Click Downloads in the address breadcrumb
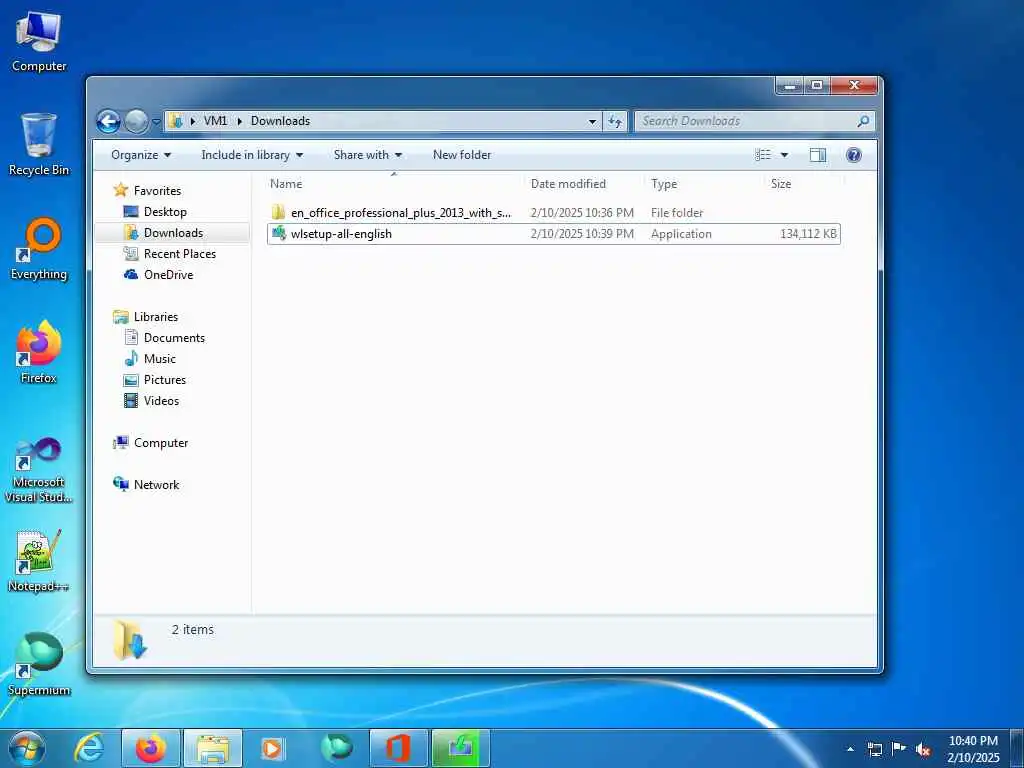The width and height of the screenshot is (1024, 768). pyautogui.click(x=280, y=121)
